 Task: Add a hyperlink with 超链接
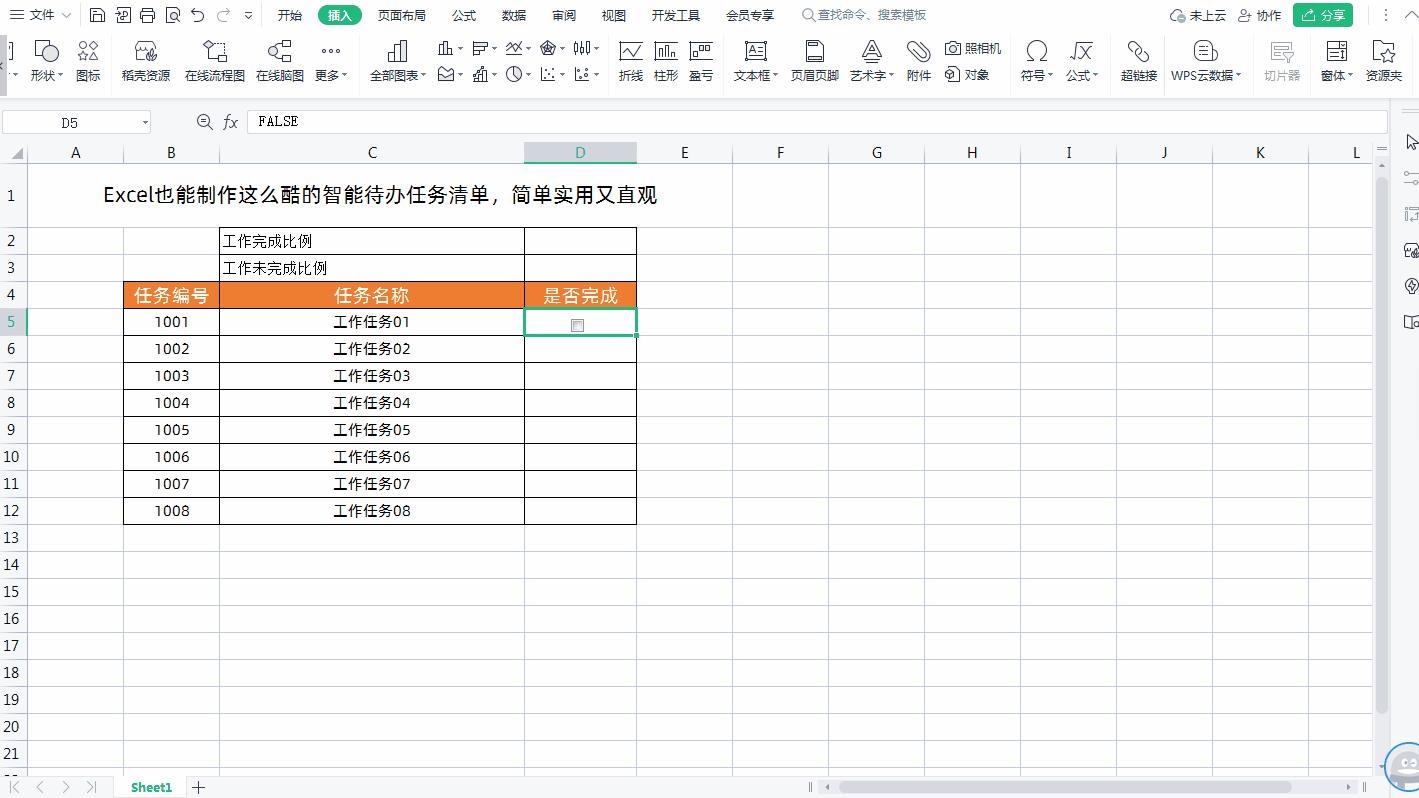pyautogui.click(x=1137, y=60)
